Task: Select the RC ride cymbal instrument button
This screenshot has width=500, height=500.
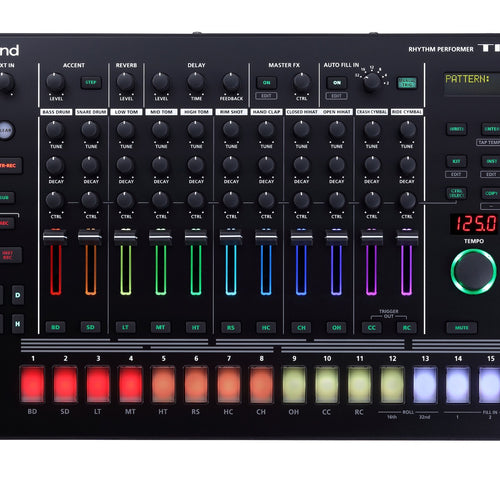Action: point(407,327)
